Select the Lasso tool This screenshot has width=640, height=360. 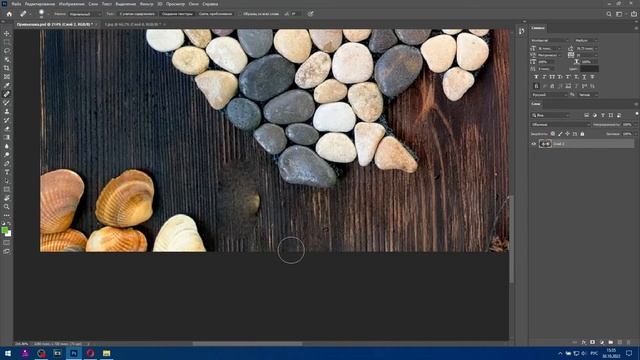tap(7, 51)
